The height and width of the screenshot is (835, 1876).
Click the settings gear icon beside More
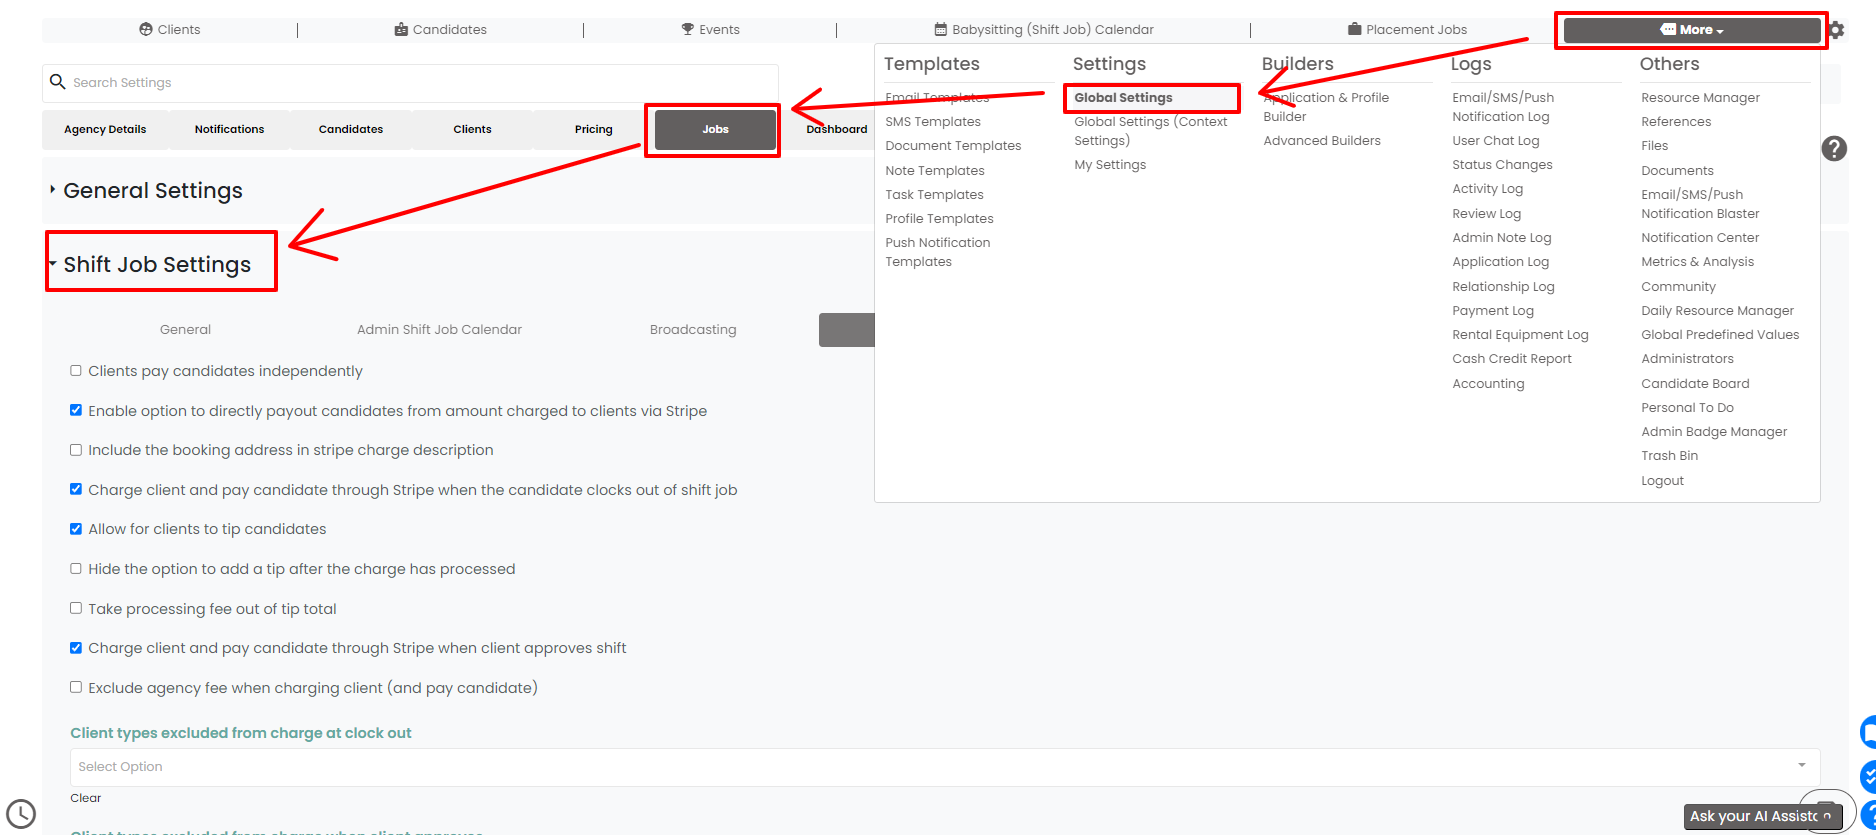click(1836, 30)
